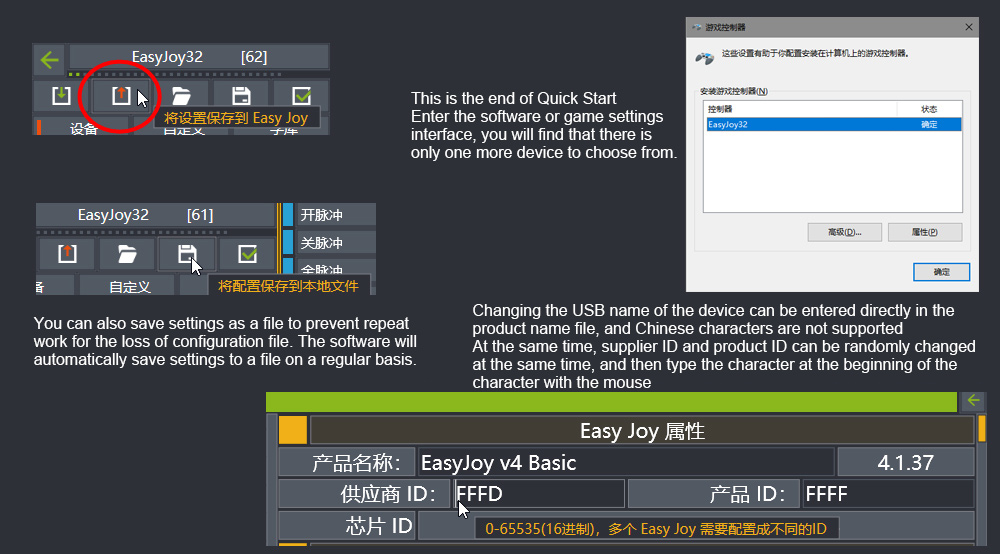Screen dimensions: 1000x554
Task: Click the upload icon under EasyJoy32 [61]
Action: 67,253
